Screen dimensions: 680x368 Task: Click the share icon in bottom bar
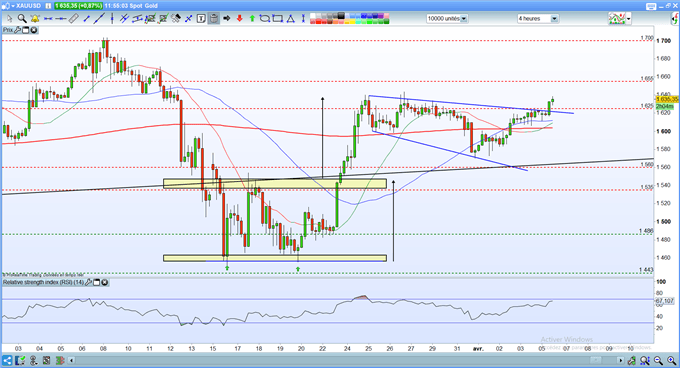pyautogui.click(x=7, y=360)
